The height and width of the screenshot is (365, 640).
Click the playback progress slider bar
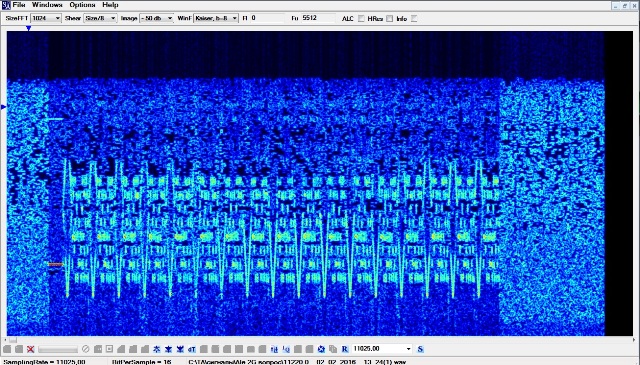(58, 349)
